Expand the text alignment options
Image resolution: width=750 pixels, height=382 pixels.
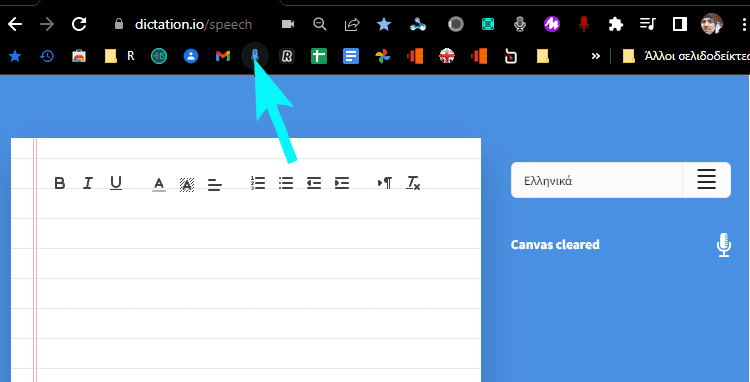215,184
